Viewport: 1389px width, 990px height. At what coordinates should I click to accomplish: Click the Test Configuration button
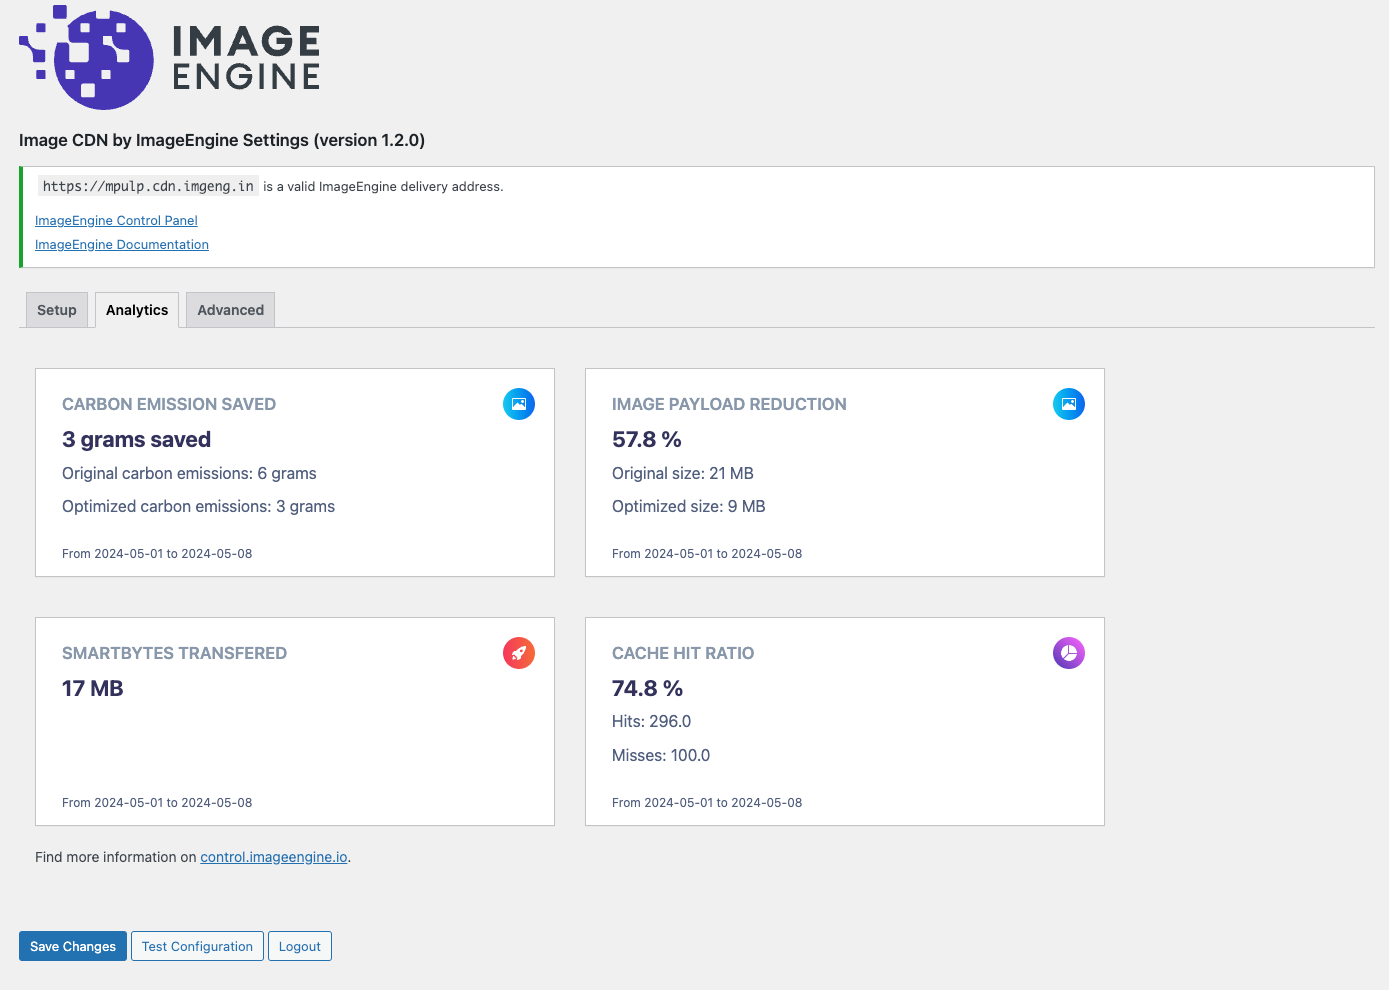click(197, 946)
